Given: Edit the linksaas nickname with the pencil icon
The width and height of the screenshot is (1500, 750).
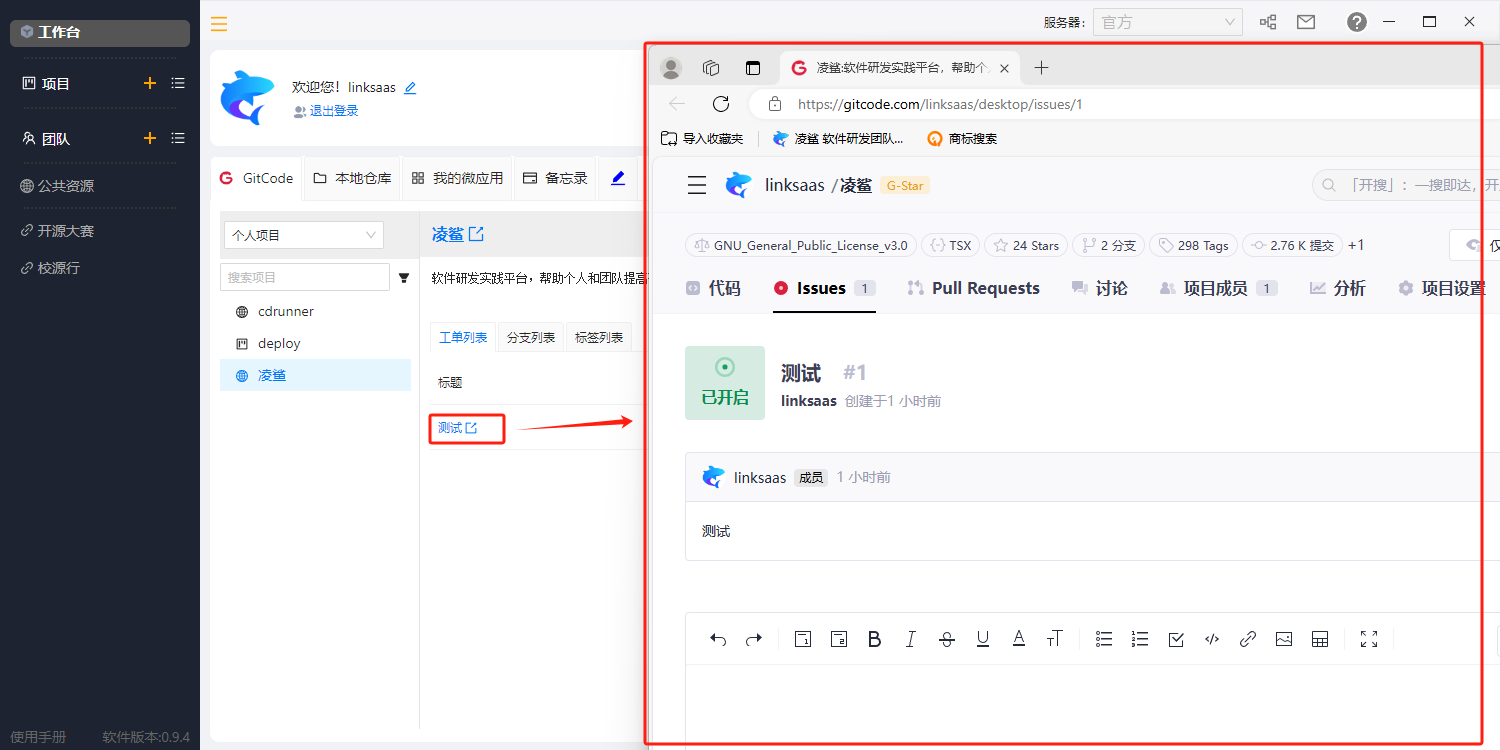Looking at the screenshot, I should click(410, 88).
